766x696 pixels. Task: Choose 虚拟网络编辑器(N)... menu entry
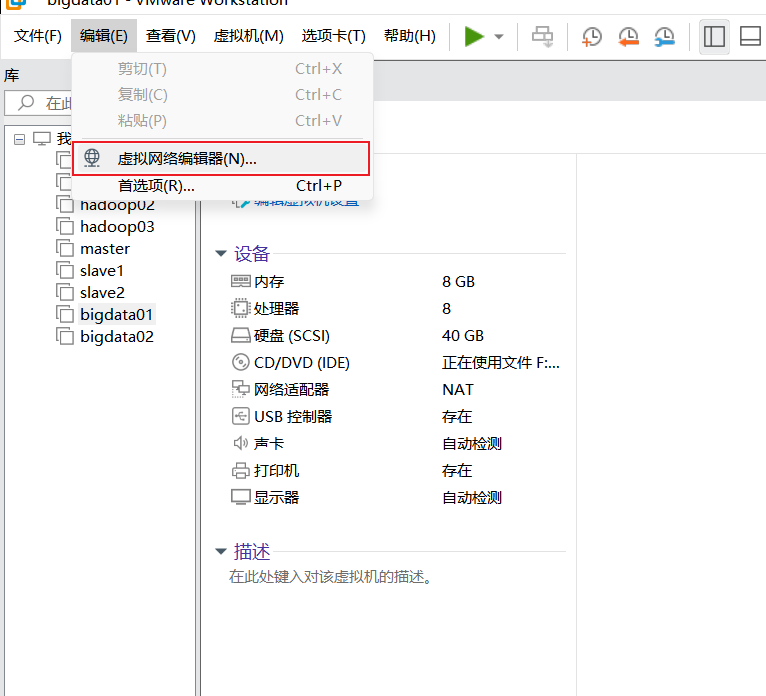point(221,158)
